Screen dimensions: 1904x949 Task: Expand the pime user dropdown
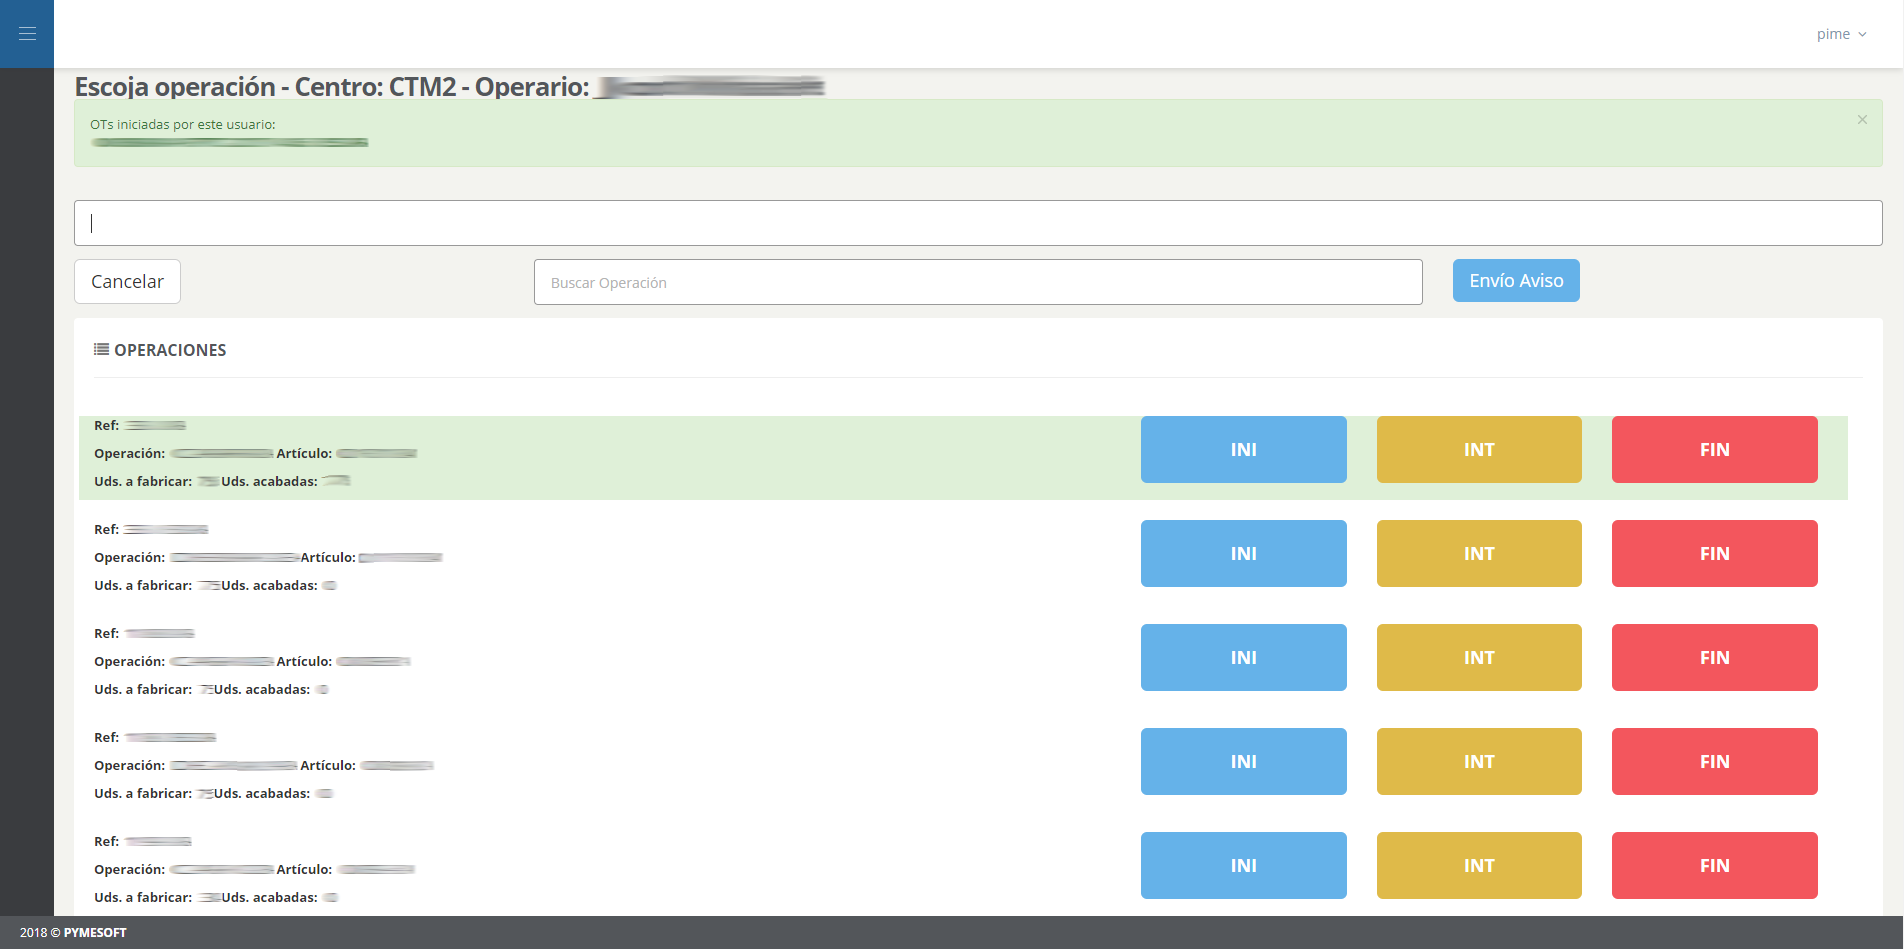pyautogui.click(x=1841, y=34)
